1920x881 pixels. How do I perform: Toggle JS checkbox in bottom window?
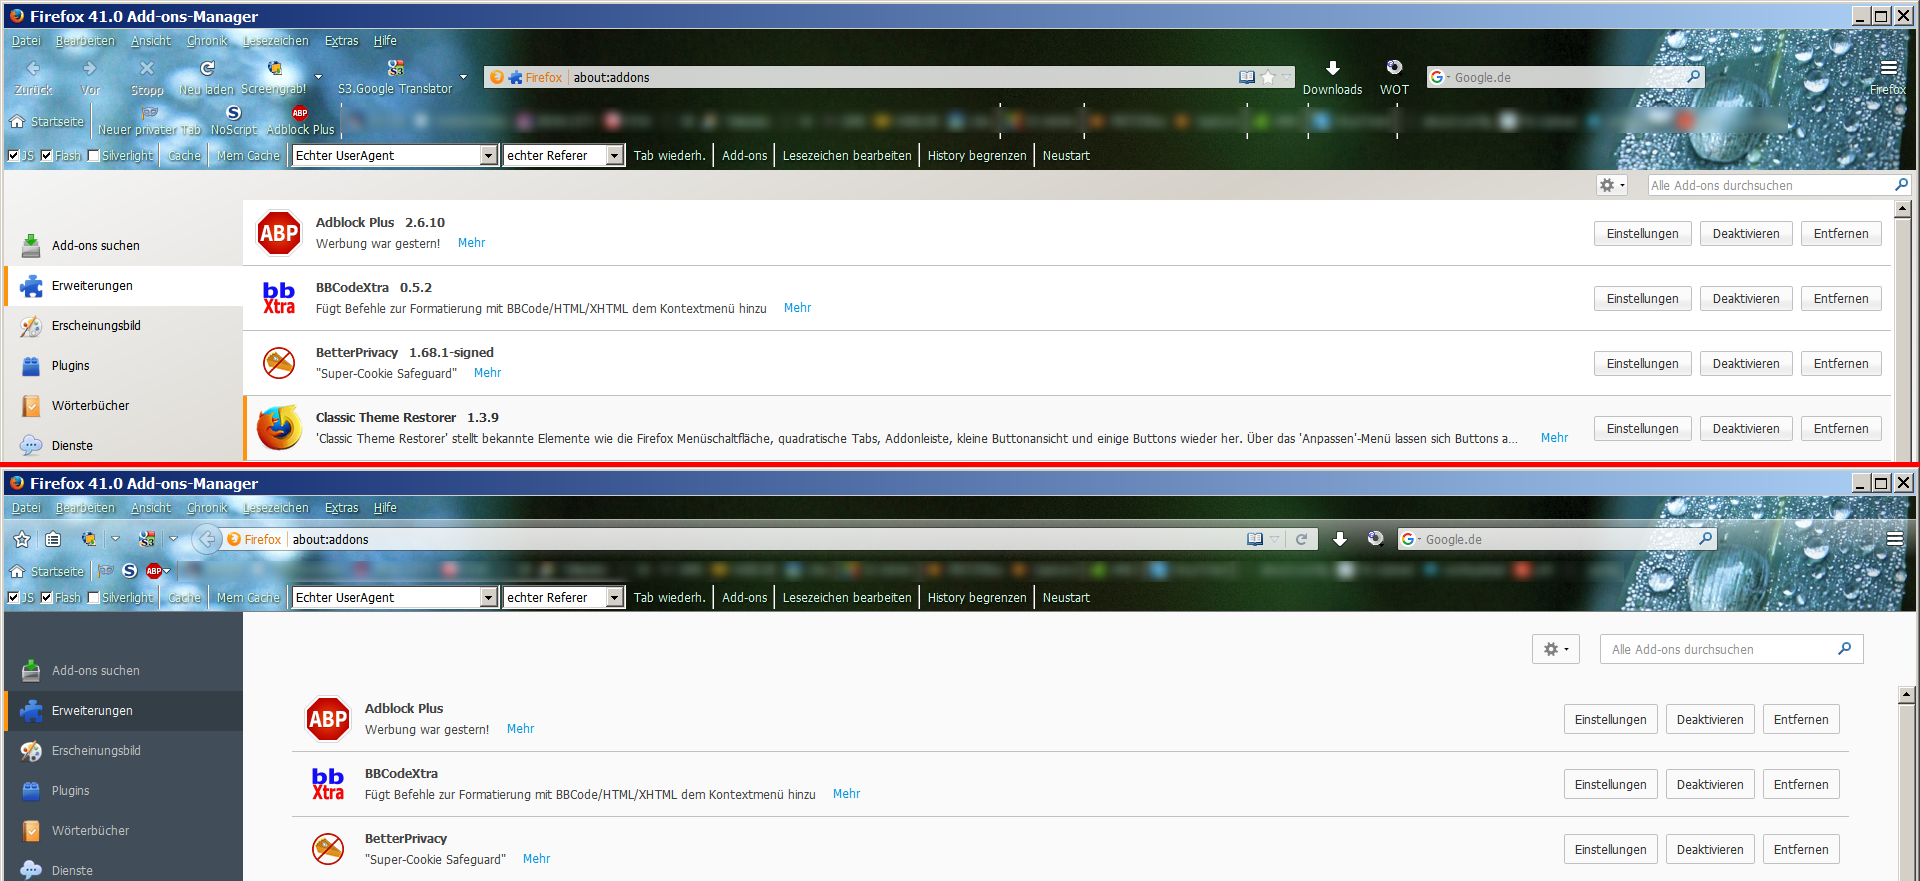tap(13, 597)
